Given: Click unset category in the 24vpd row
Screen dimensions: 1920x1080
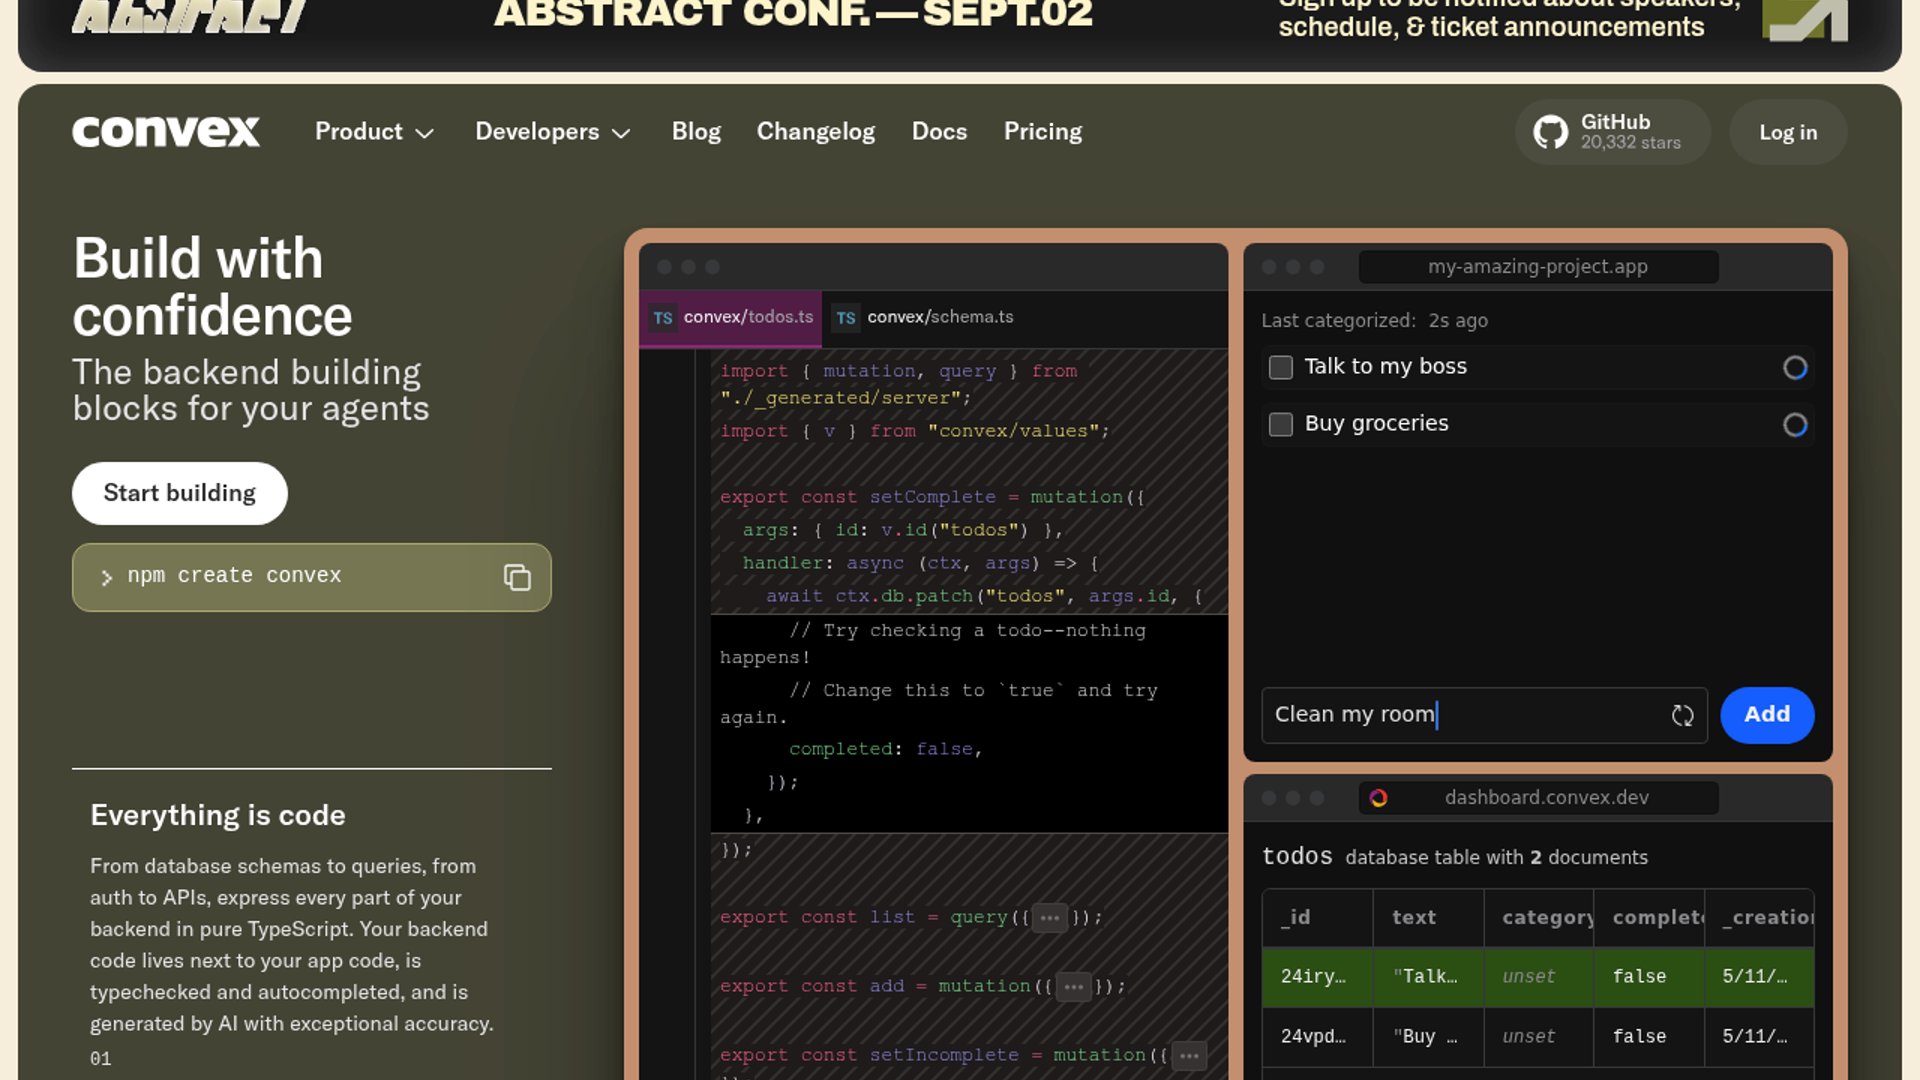Looking at the screenshot, I should click(1538, 1037).
